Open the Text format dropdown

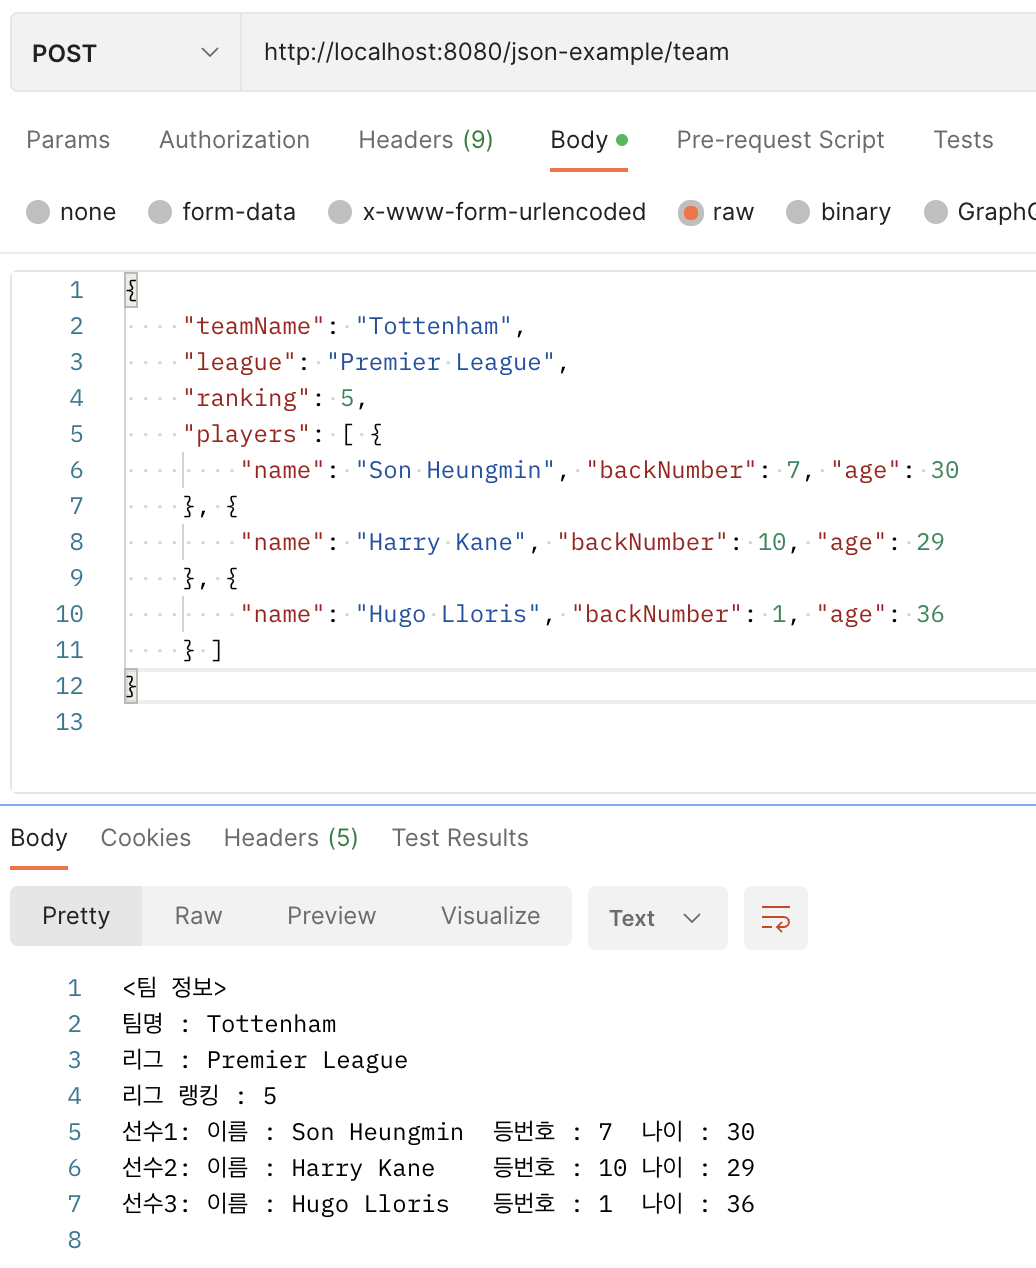click(656, 917)
